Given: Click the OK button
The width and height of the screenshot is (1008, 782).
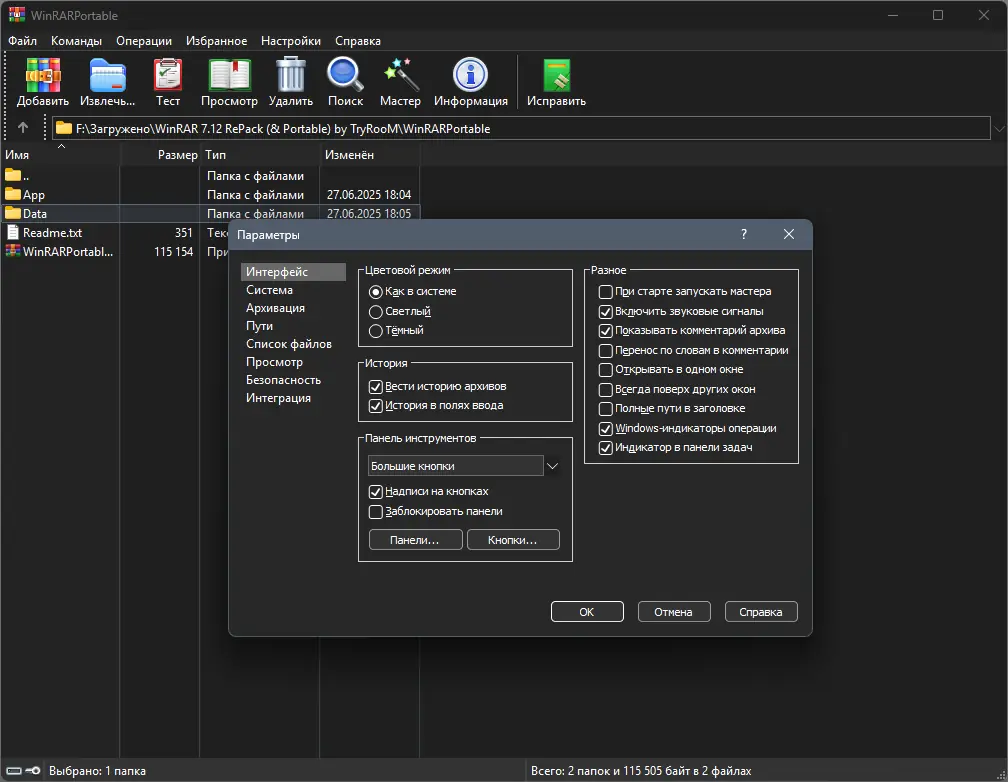Looking at the screenshot, I should [x=587, y=612].
